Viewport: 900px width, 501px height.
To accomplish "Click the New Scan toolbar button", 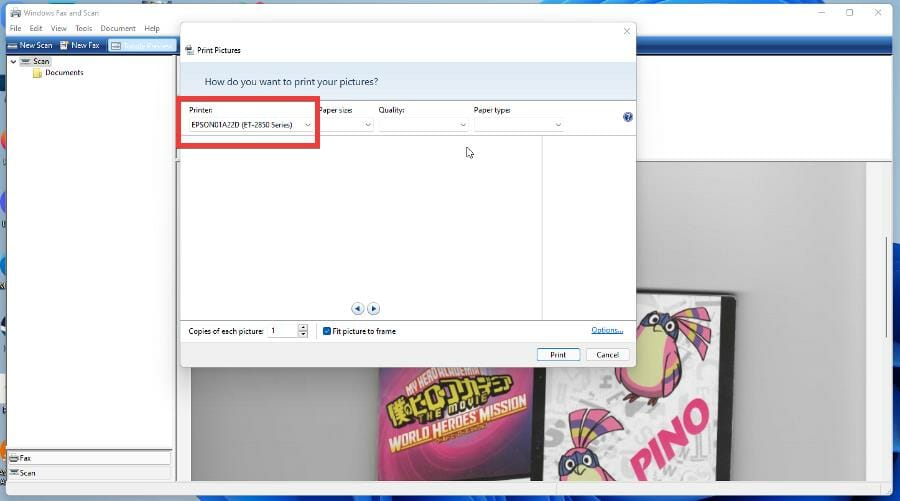I will 30,45.
